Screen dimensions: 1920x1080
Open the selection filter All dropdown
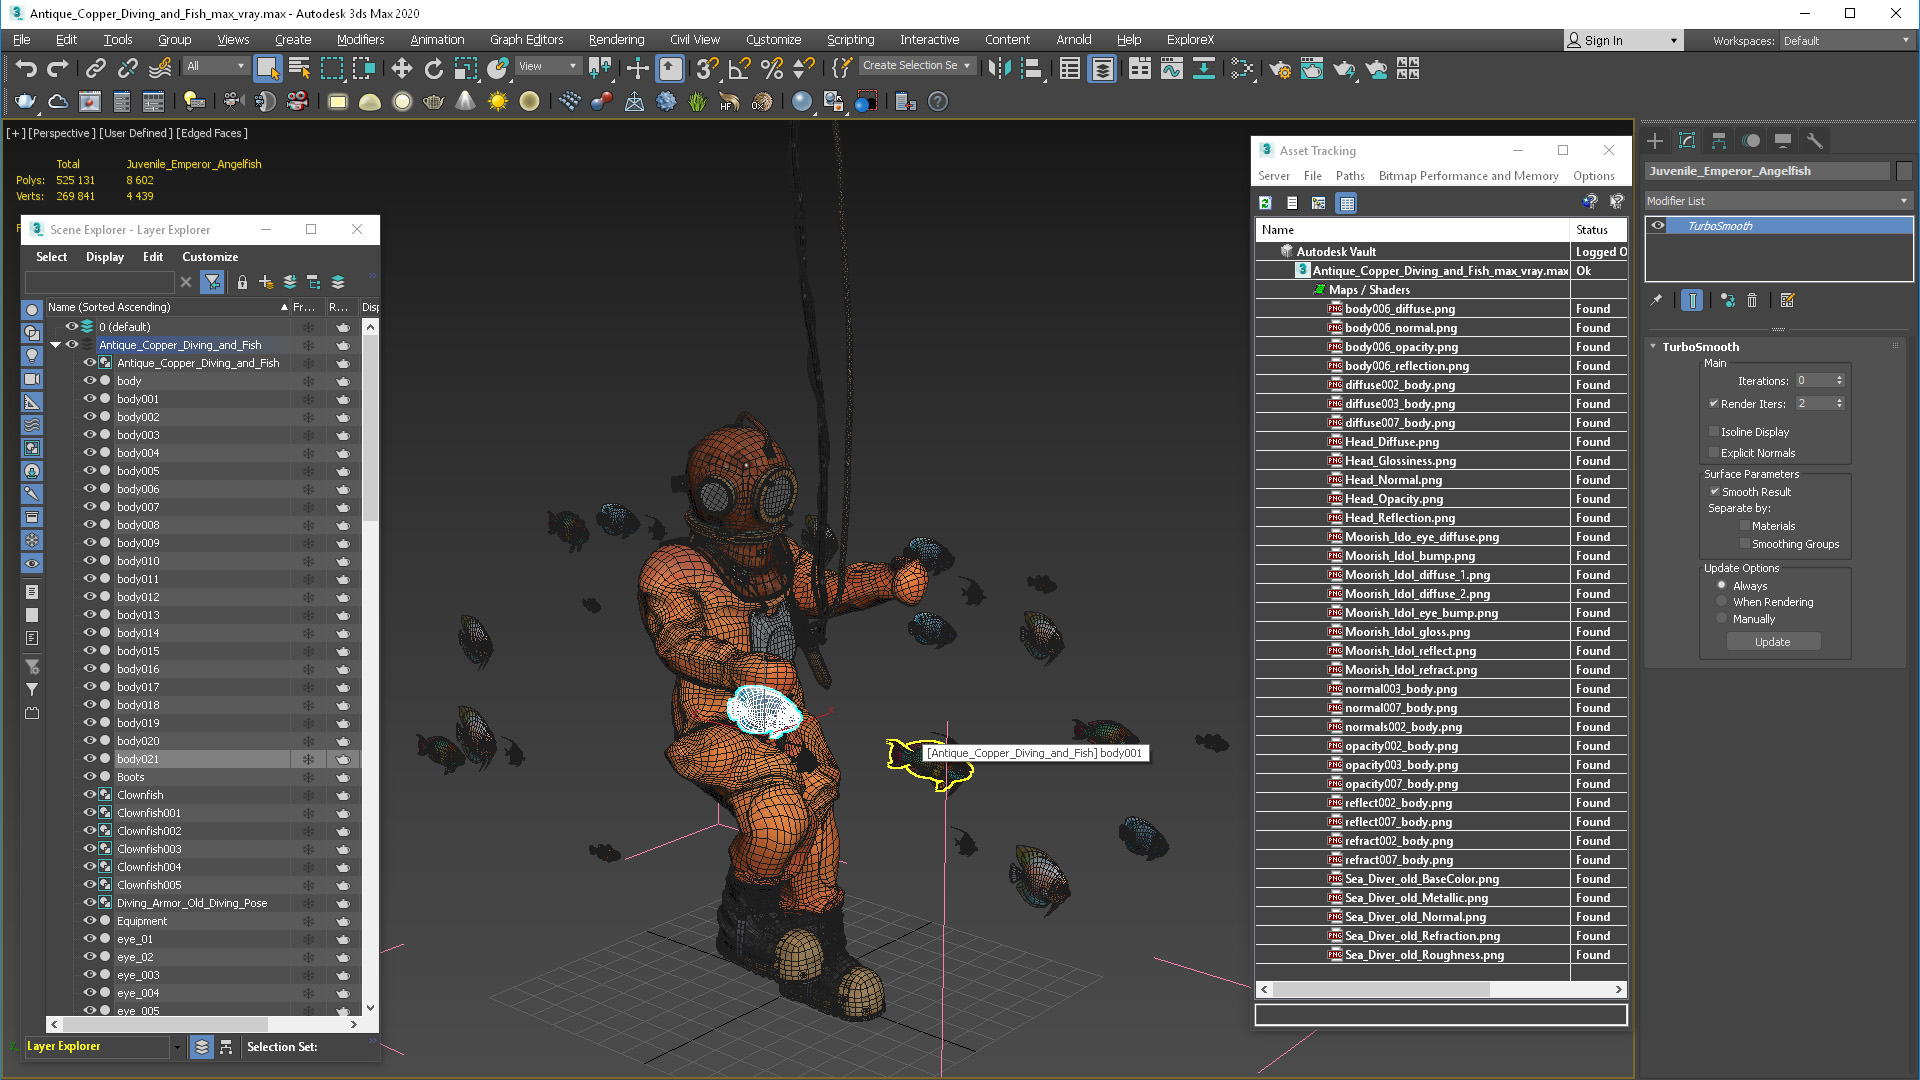[x=215, y=66]
